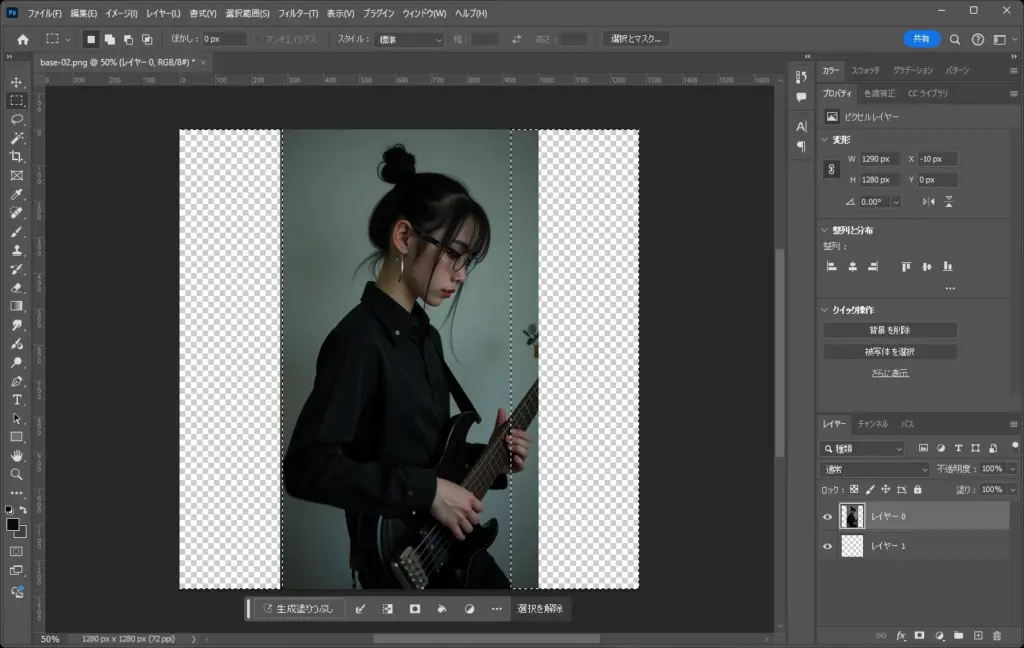The image size is (1024, 648).
Task: Switch to the 色調補正 tab
Action: tap(880, 93)
